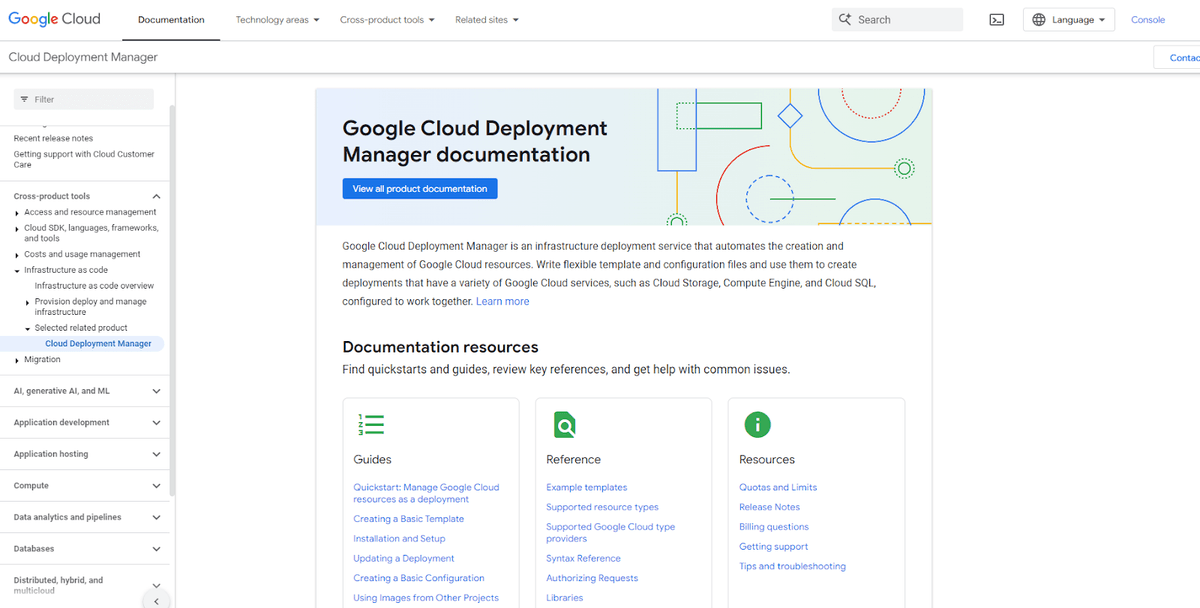The height and width of the screenshot is (608, 1200).
Task: Select Cloud Deployment Manager in sidebar tree
Action: coord(98,344)
